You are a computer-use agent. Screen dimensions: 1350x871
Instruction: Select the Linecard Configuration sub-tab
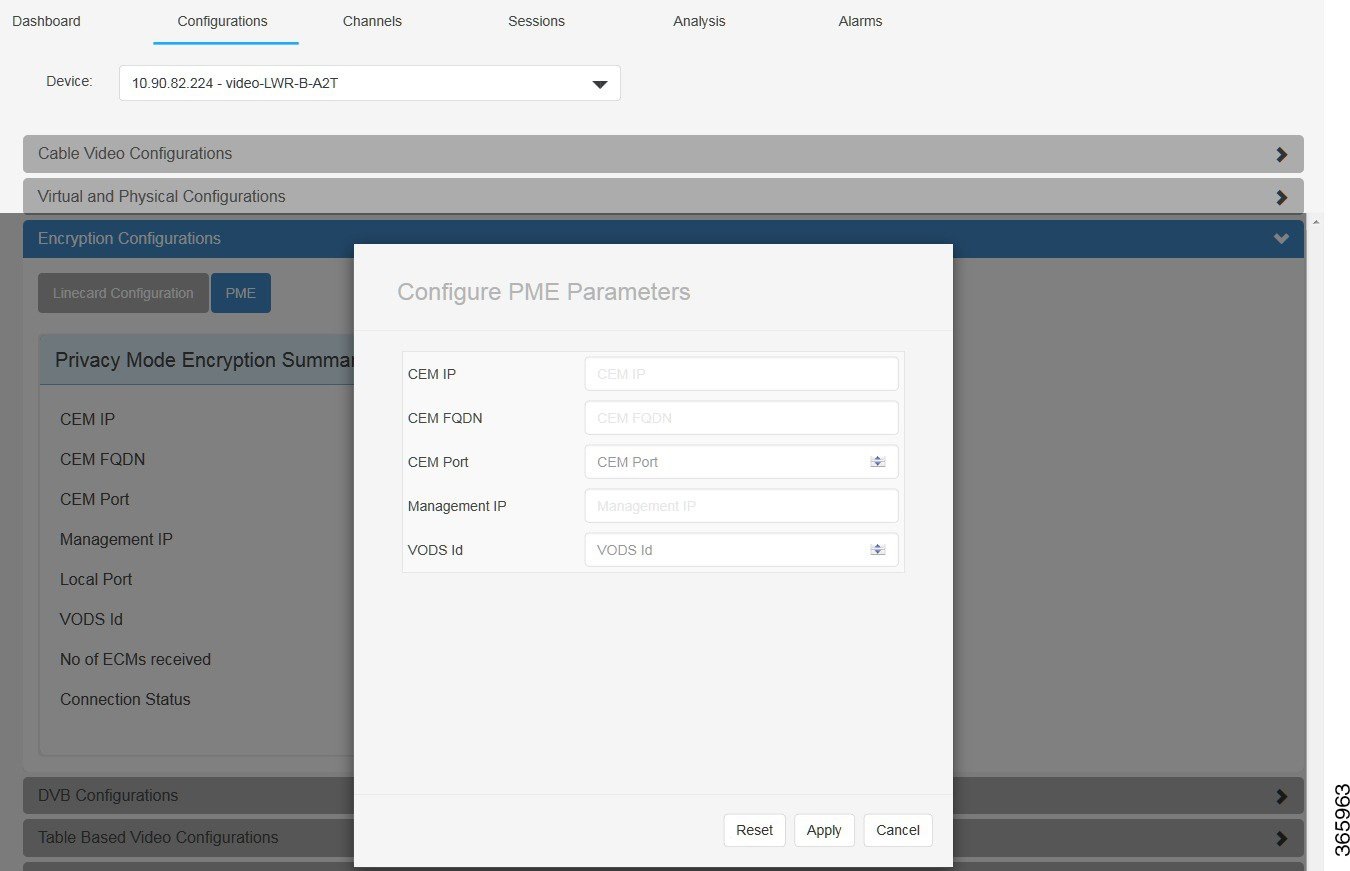[x=122, y=292]
